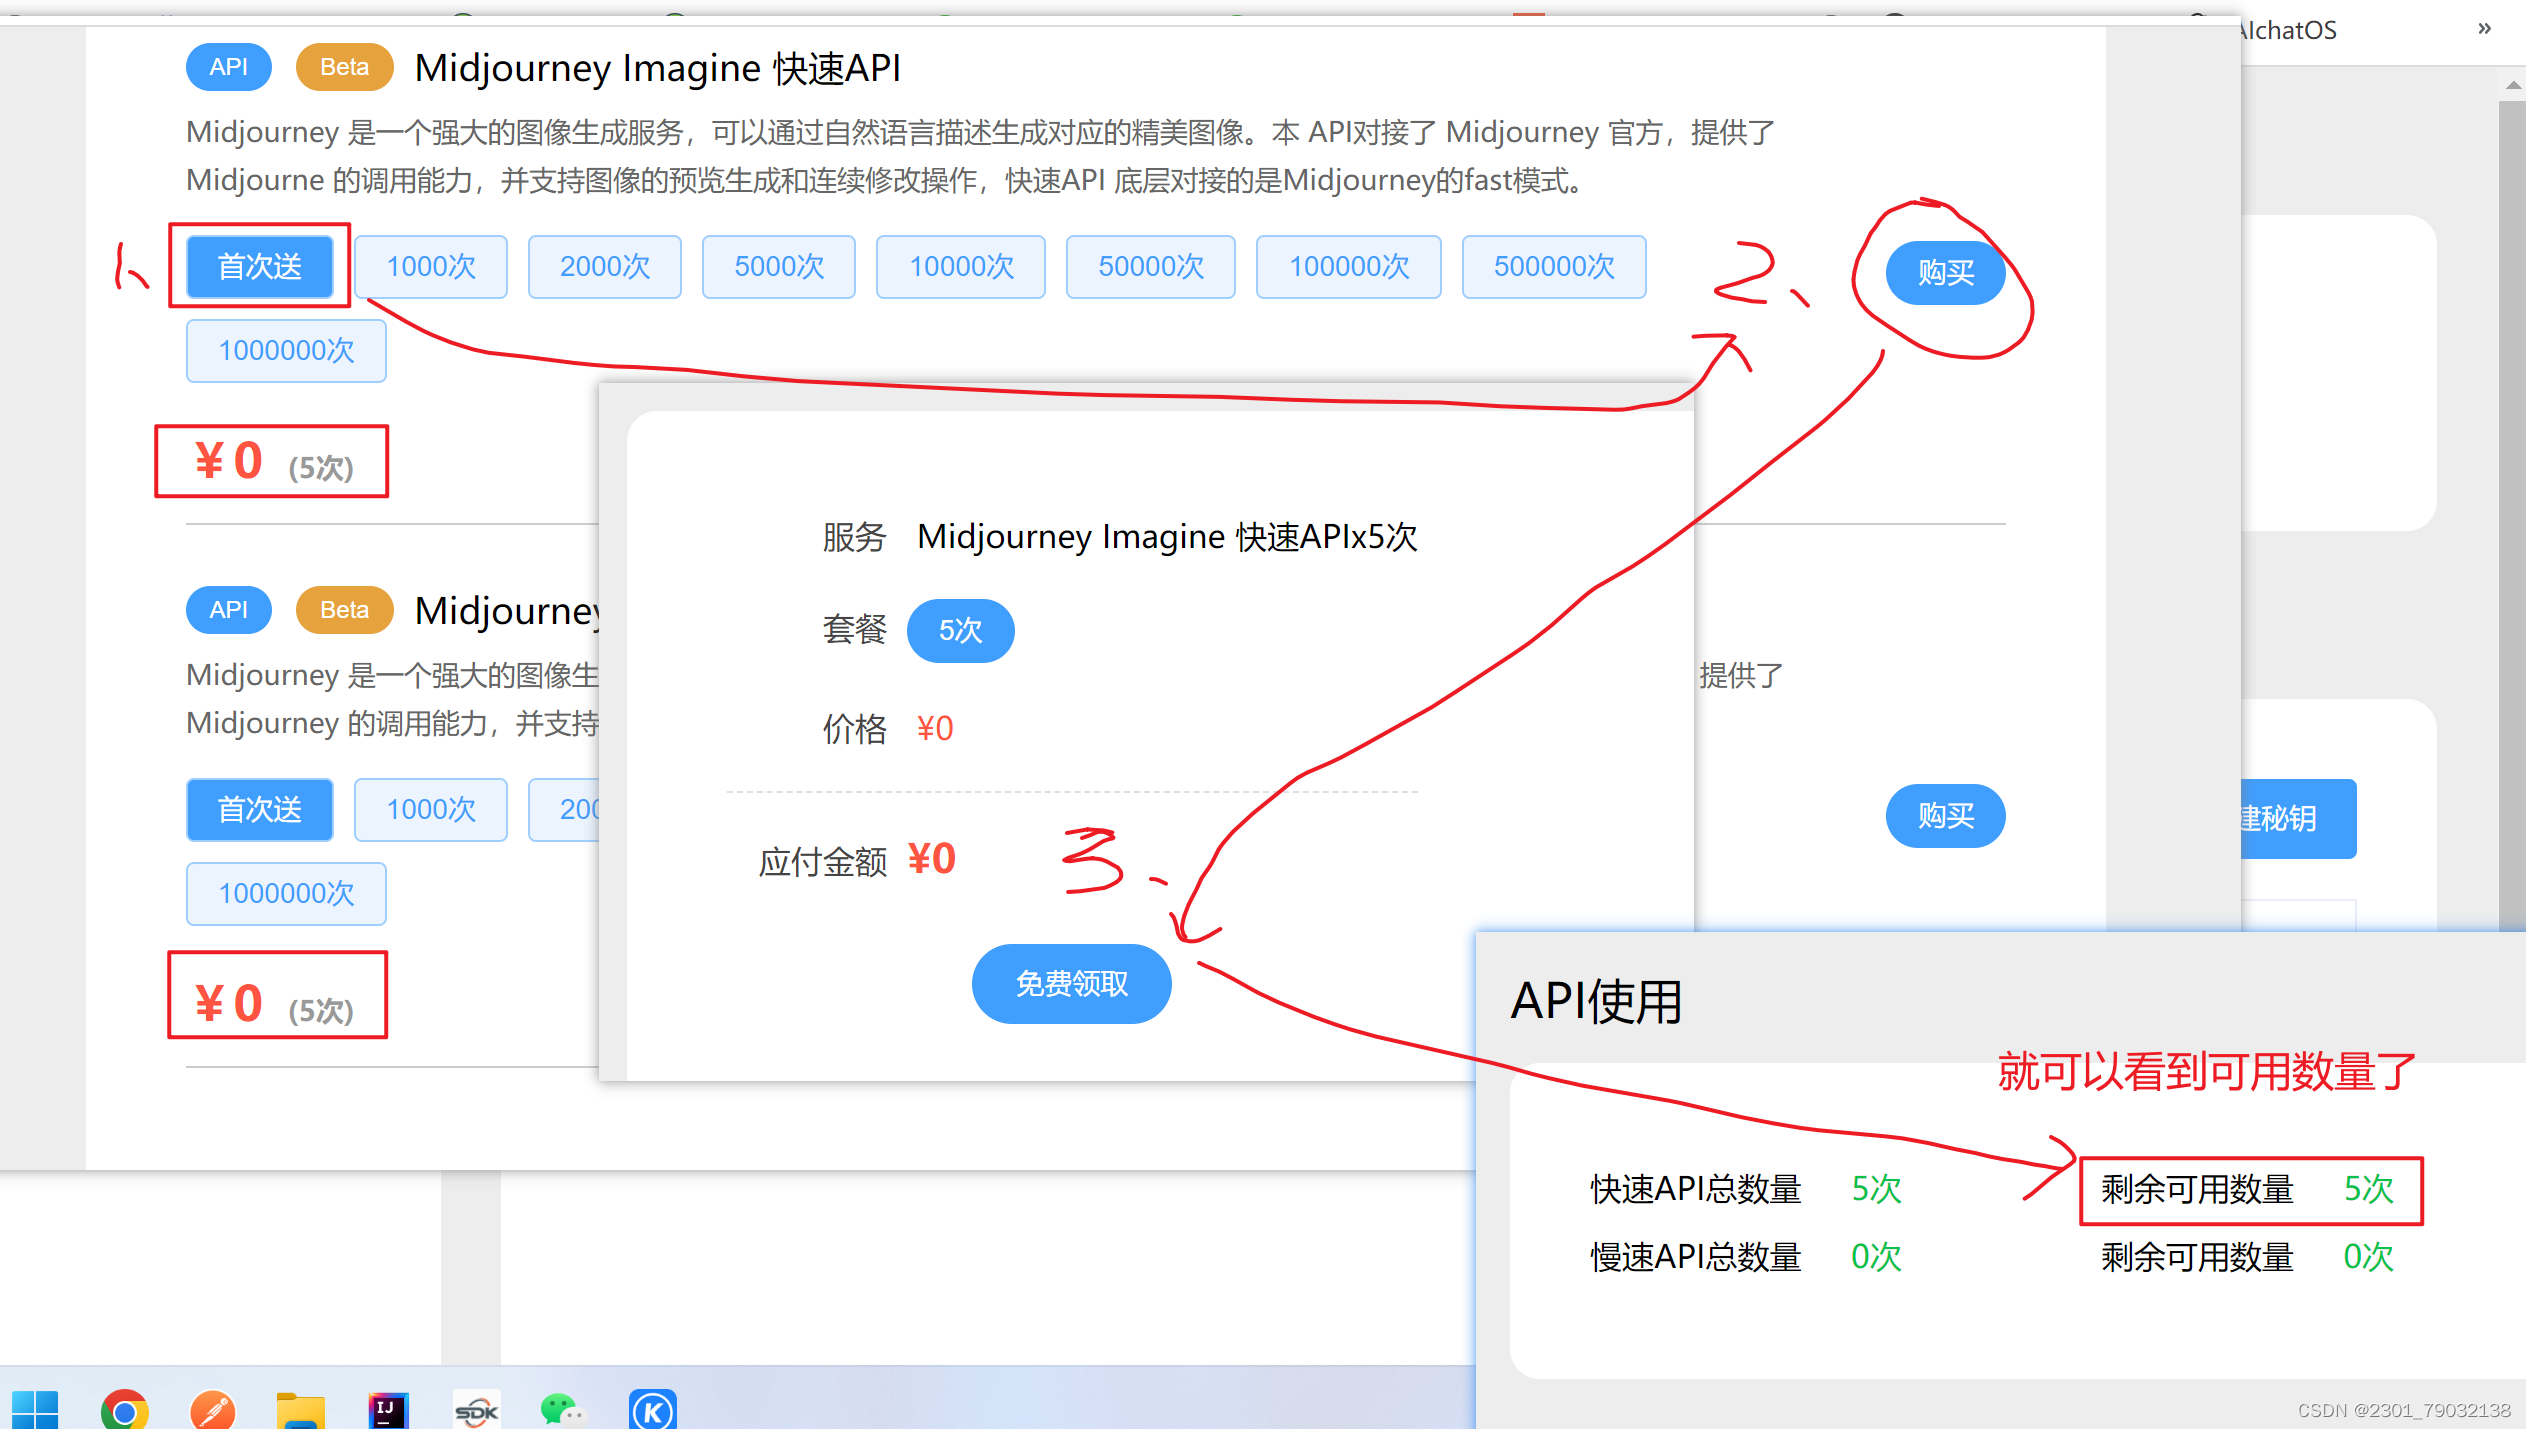Select the 1000000次 package tile
2526x1429 pixels.
coord(286,350)
